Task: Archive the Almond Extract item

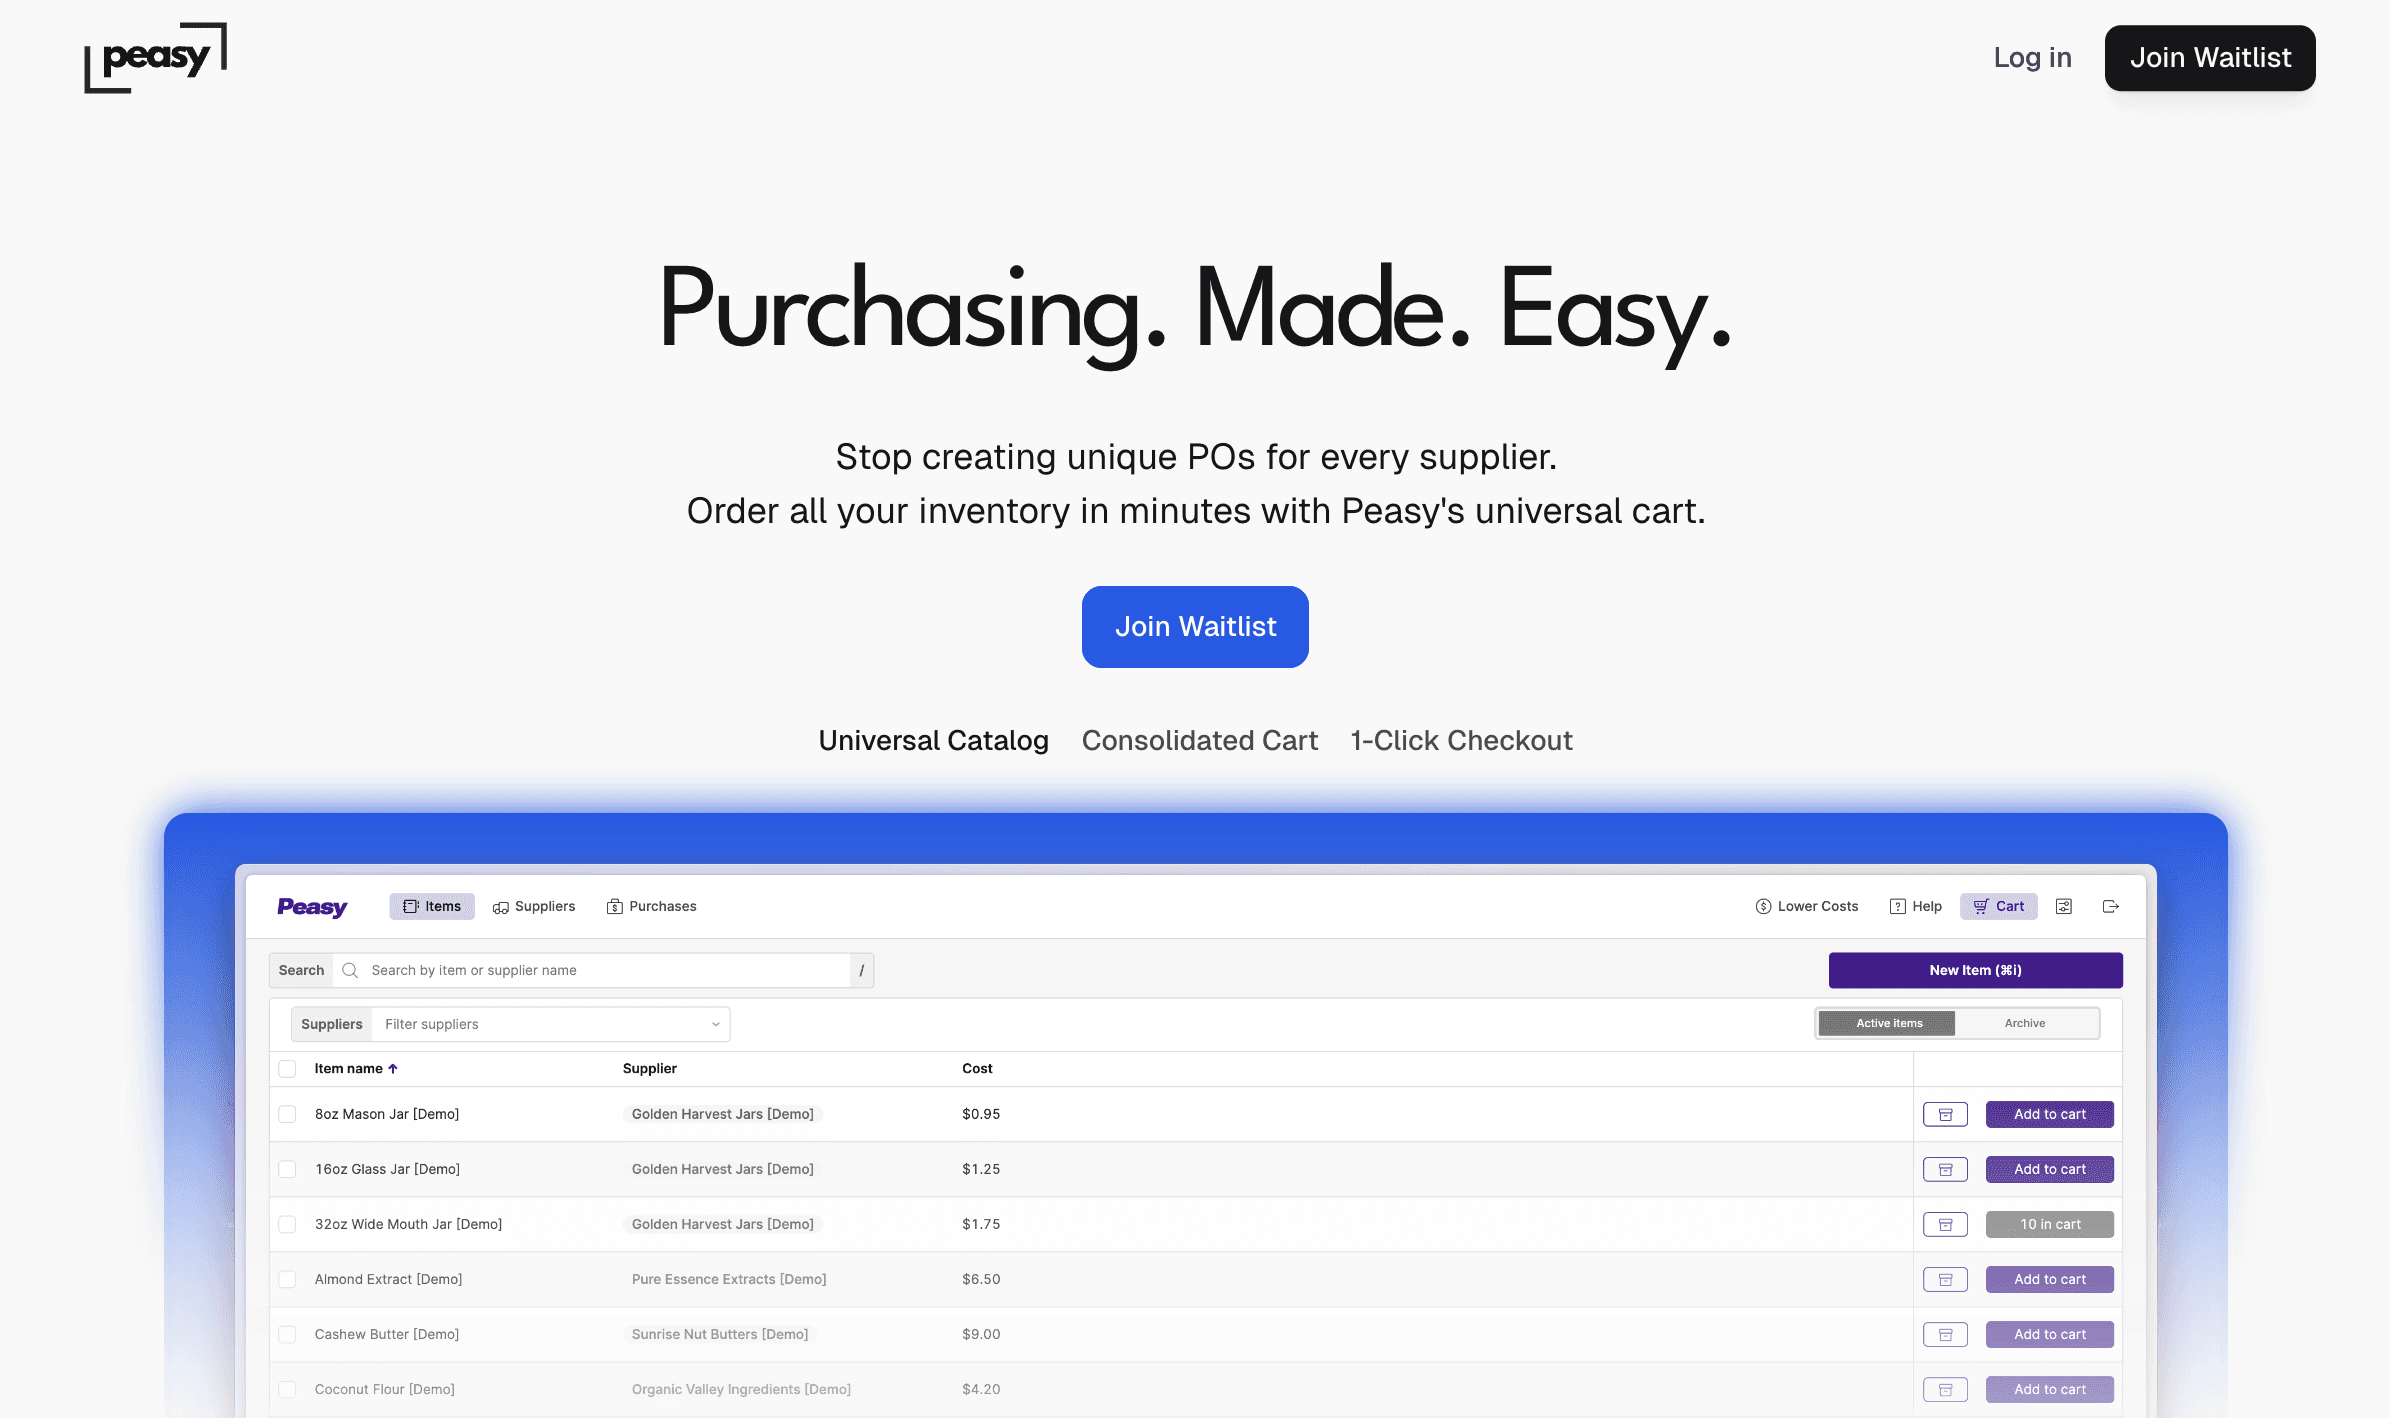Action: pos(1944,1279)
